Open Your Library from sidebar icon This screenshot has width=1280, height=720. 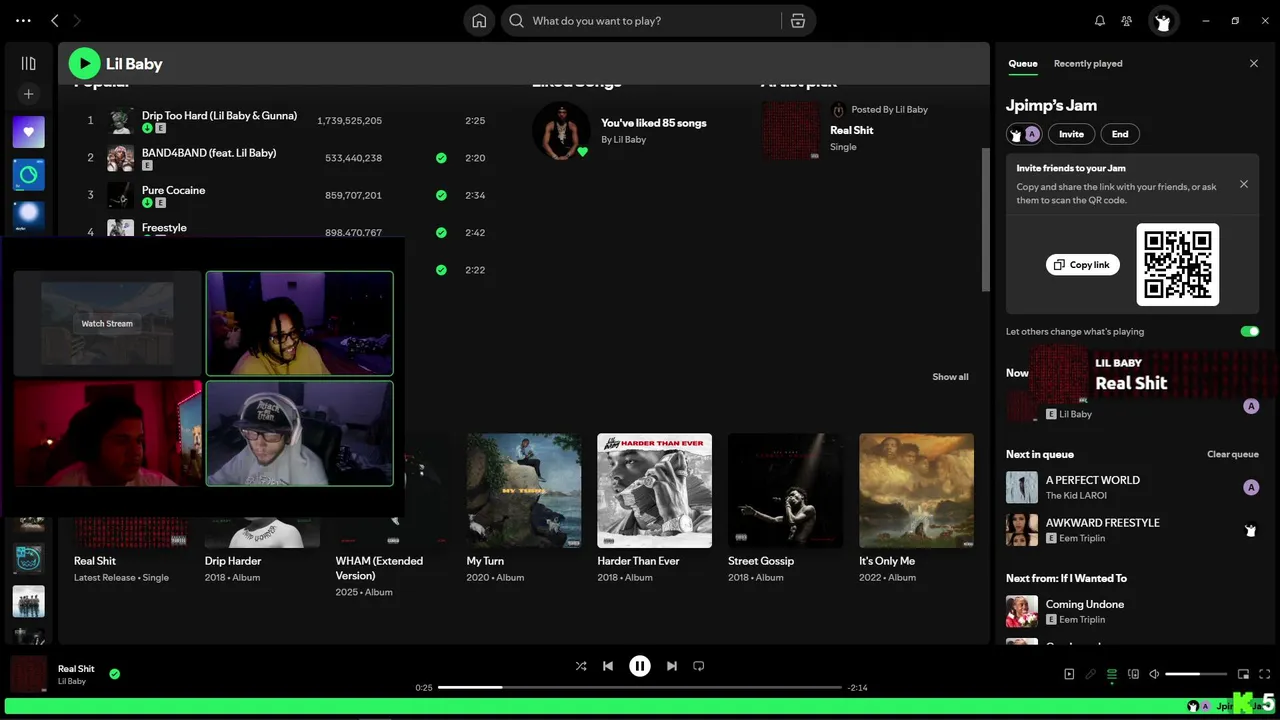pyautogui.click(x=28, y=63)
